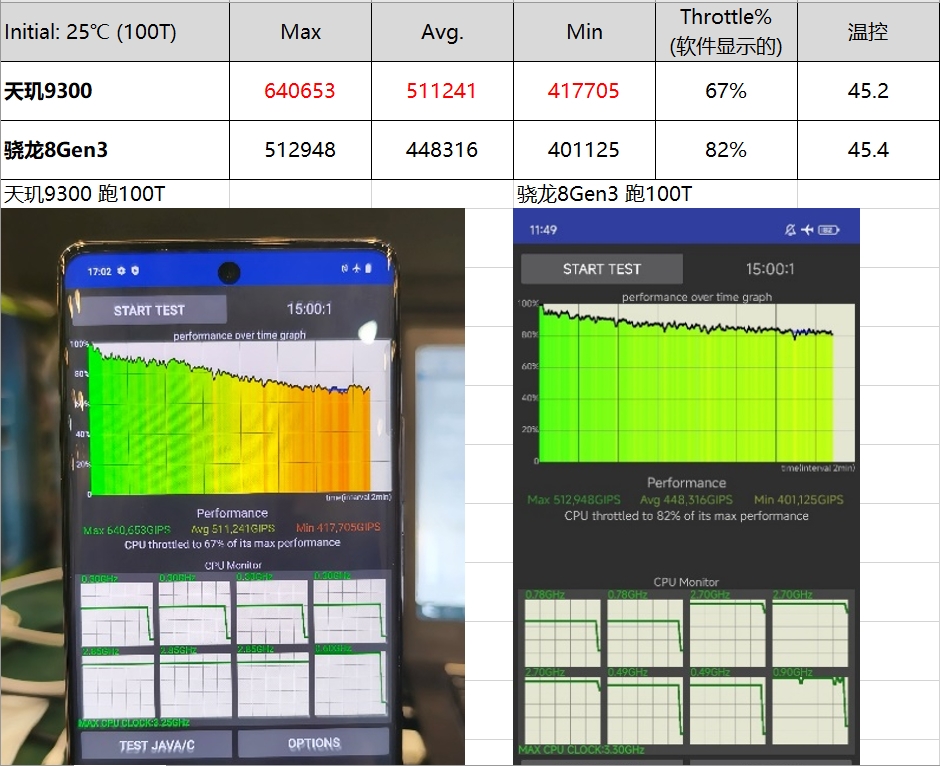940x766 pixels.
Task: Open OPTIONS on the left phone
Action: coord(314,744)
